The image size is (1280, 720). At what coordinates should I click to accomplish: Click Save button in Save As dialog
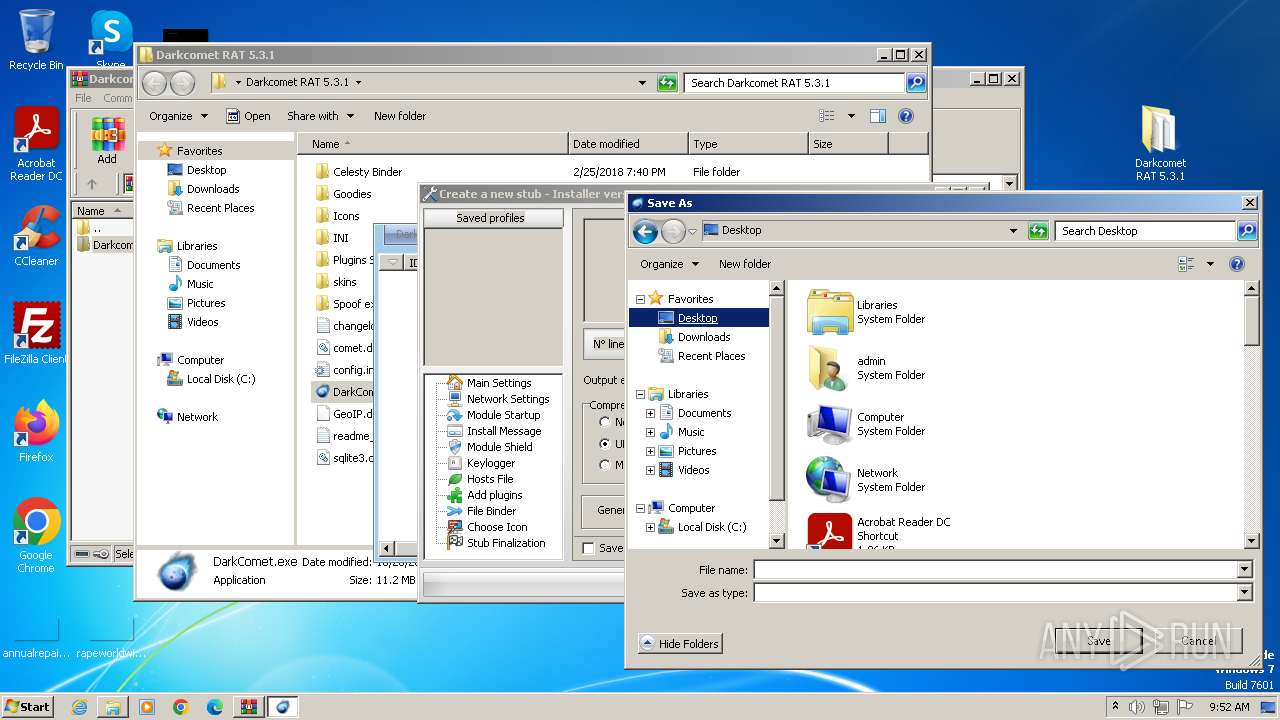coord(1099,641)
